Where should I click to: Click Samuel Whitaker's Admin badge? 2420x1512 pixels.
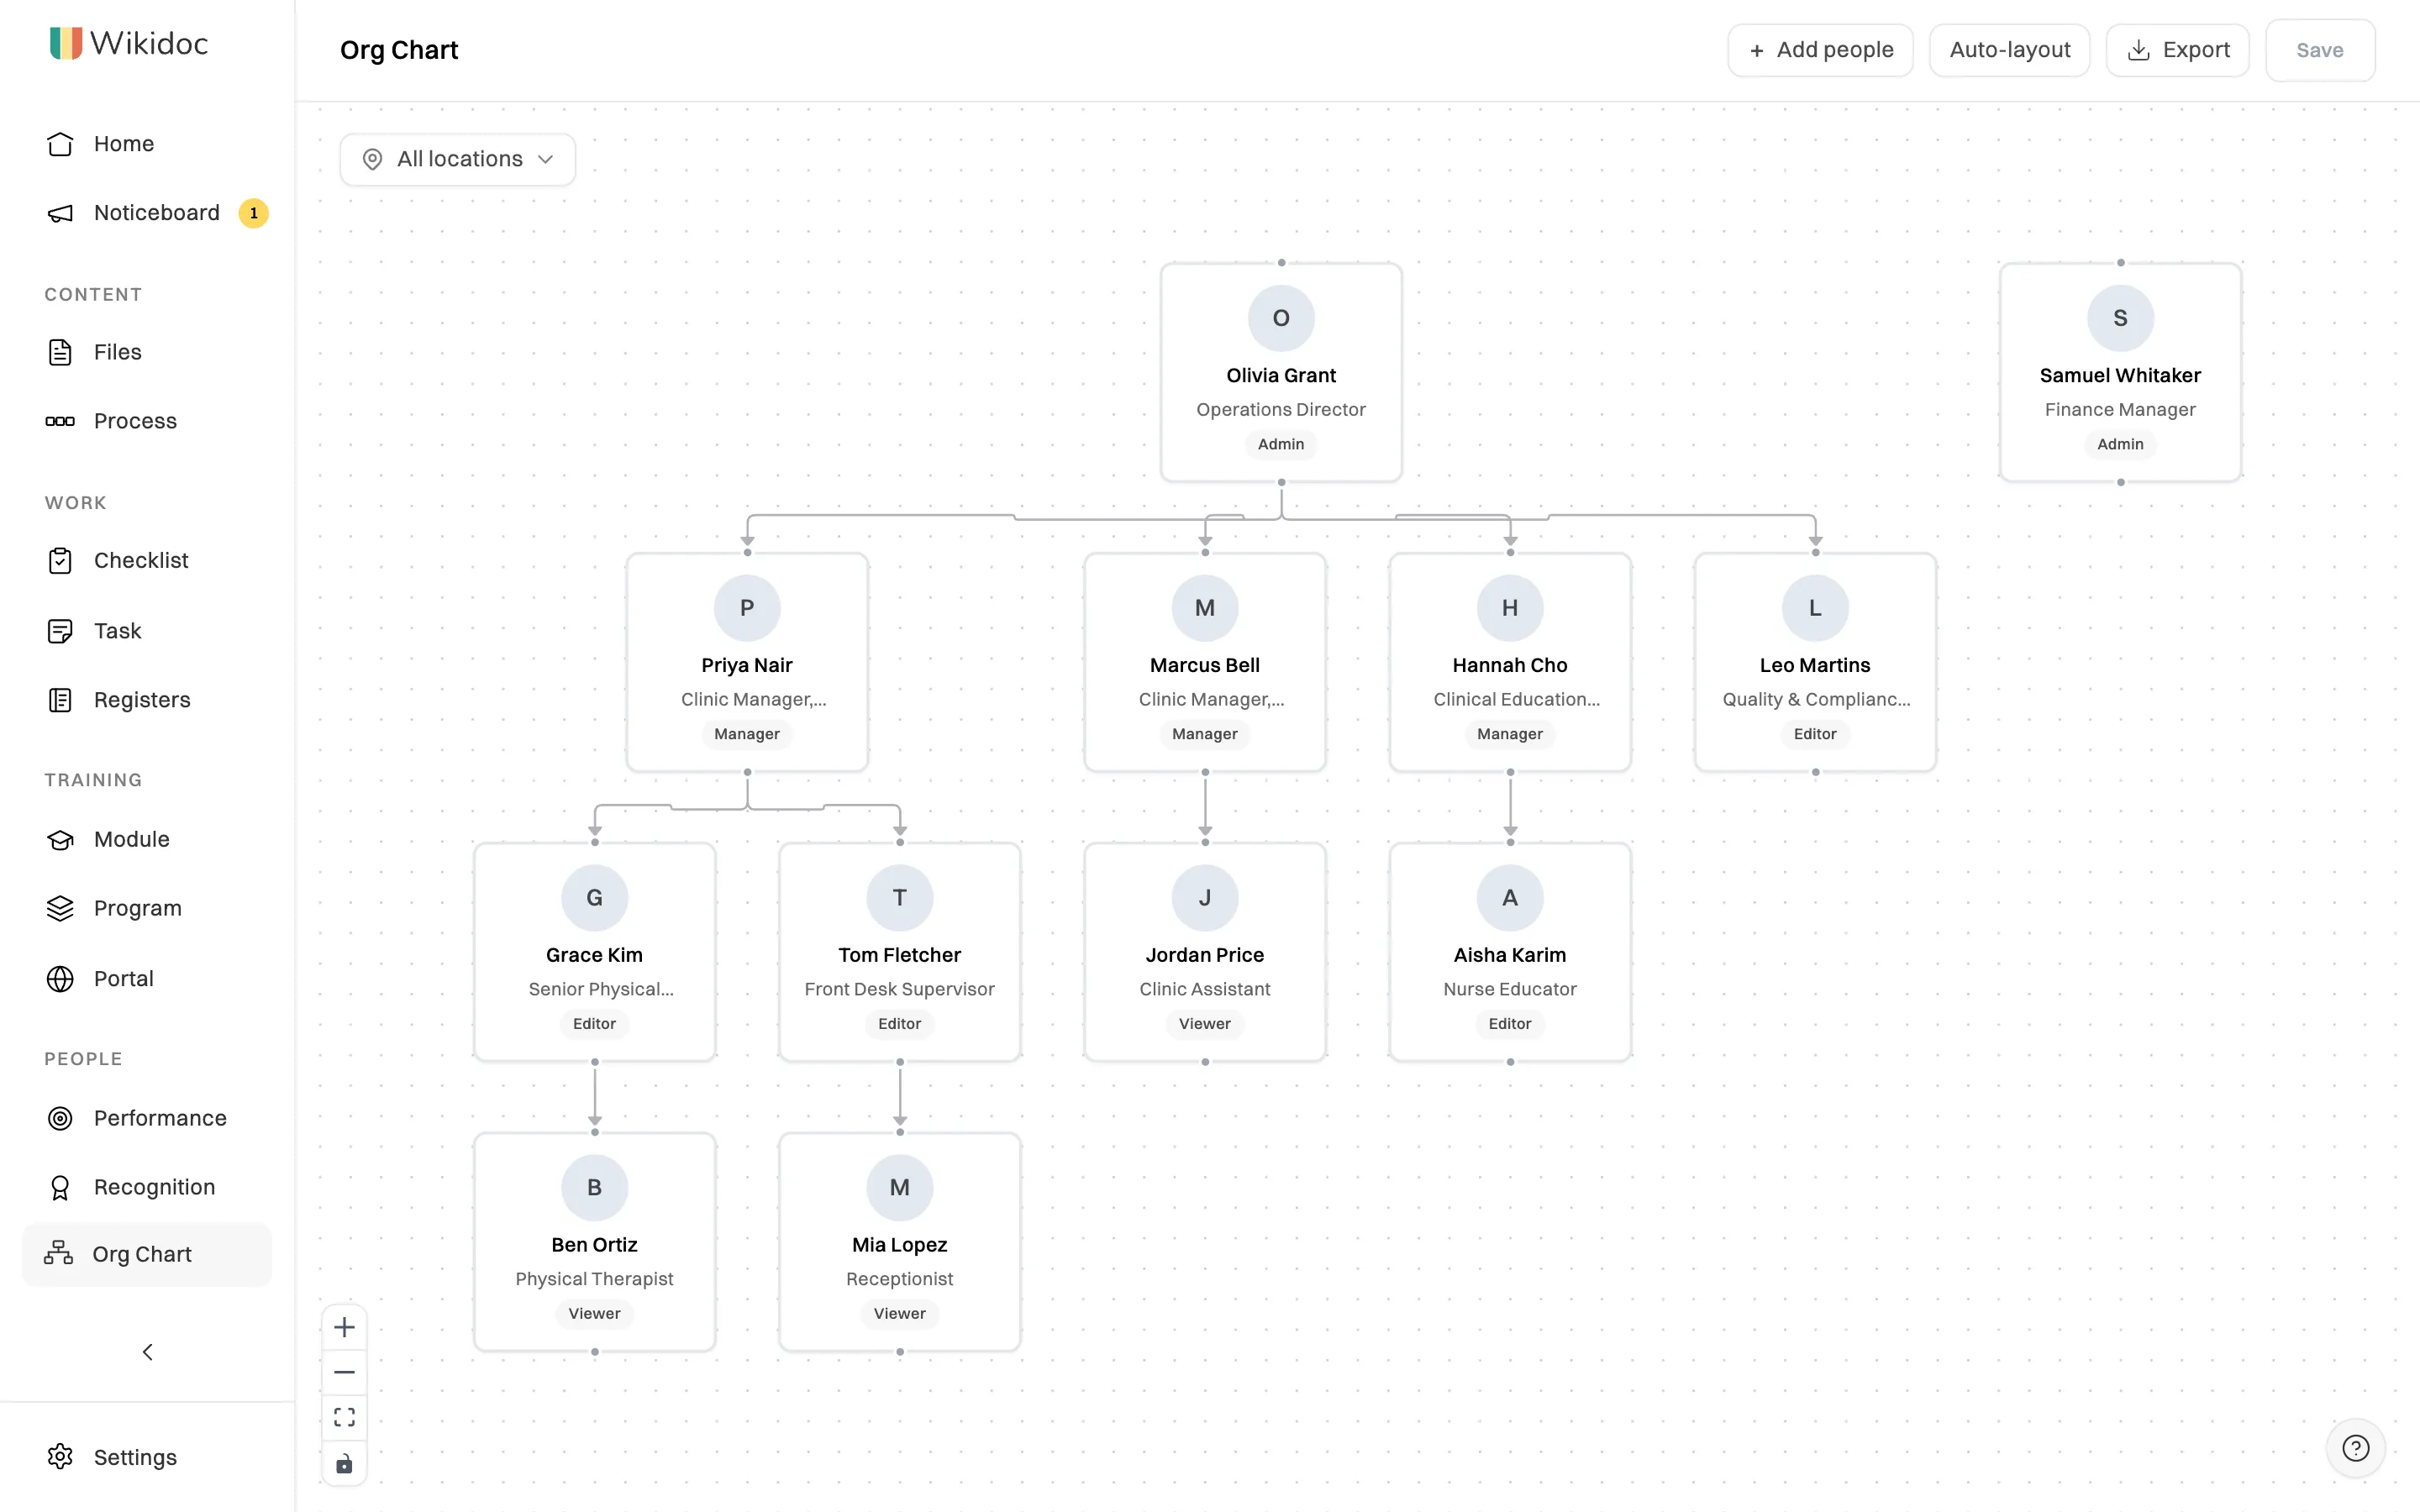pos(2120,444)
